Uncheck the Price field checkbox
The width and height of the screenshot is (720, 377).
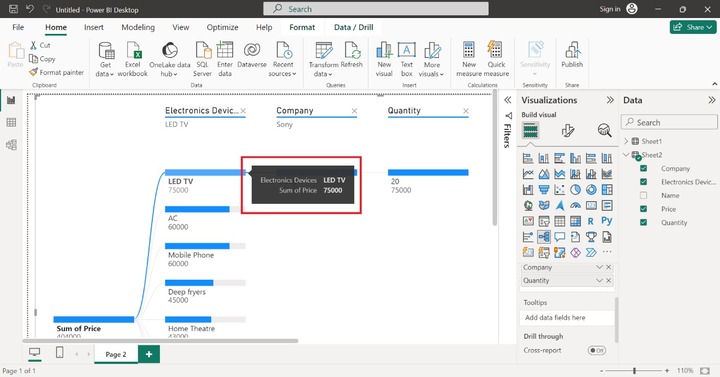coord(643,209)
